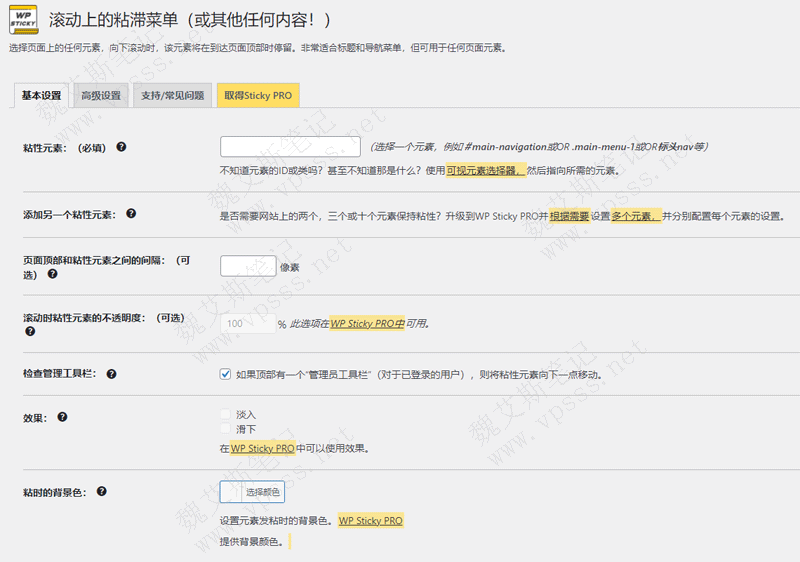
Task: Open the 取得Sticky PRO tab
Action: [x=258, y=95]
